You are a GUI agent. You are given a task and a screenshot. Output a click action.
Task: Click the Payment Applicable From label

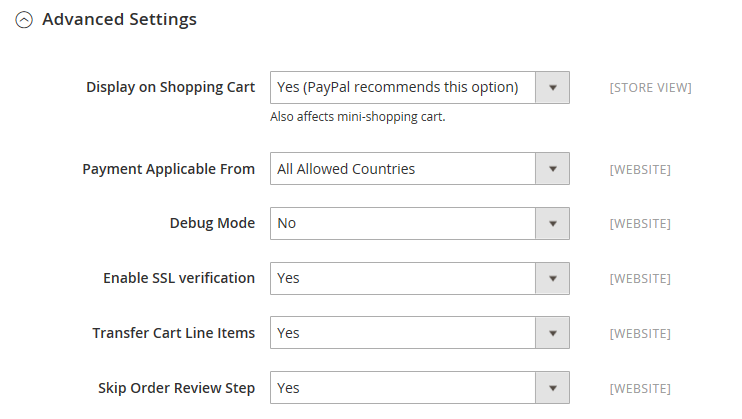point(168,169)
